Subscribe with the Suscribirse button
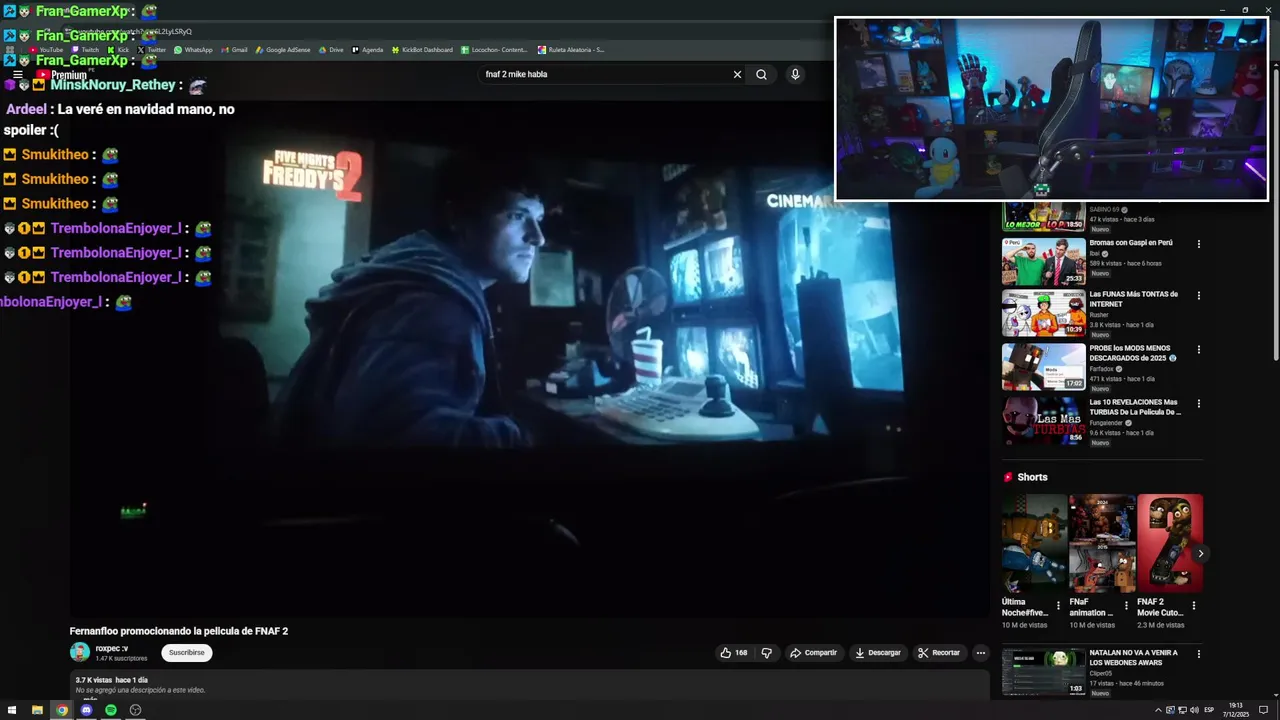Image resolution: width=1280 pixels, height=720 pixels. click(x=186, y=653)
